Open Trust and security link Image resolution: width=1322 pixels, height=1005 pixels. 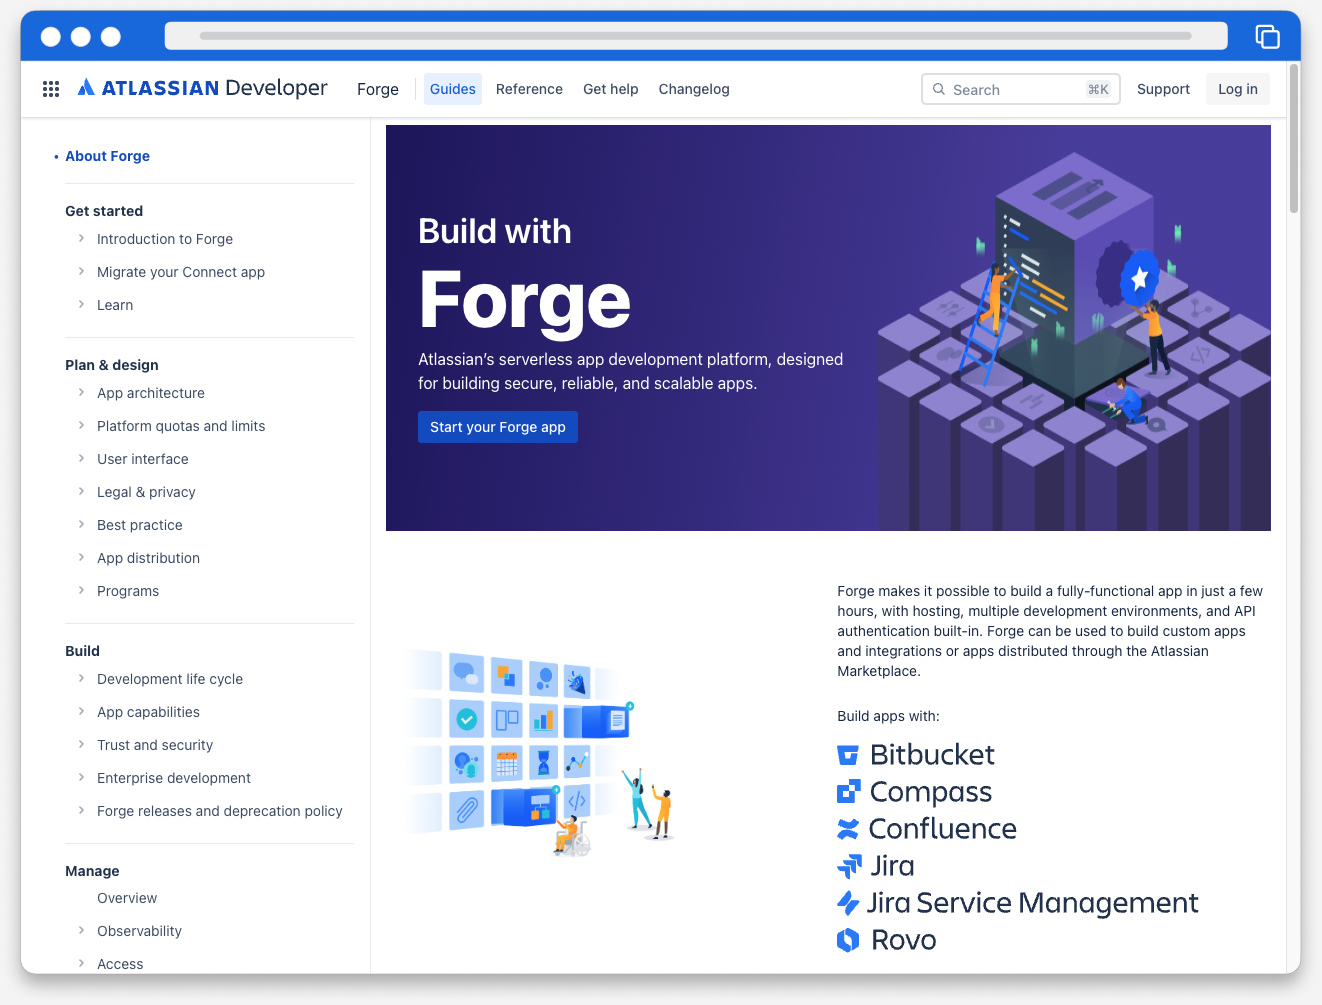tap(155, 745)
